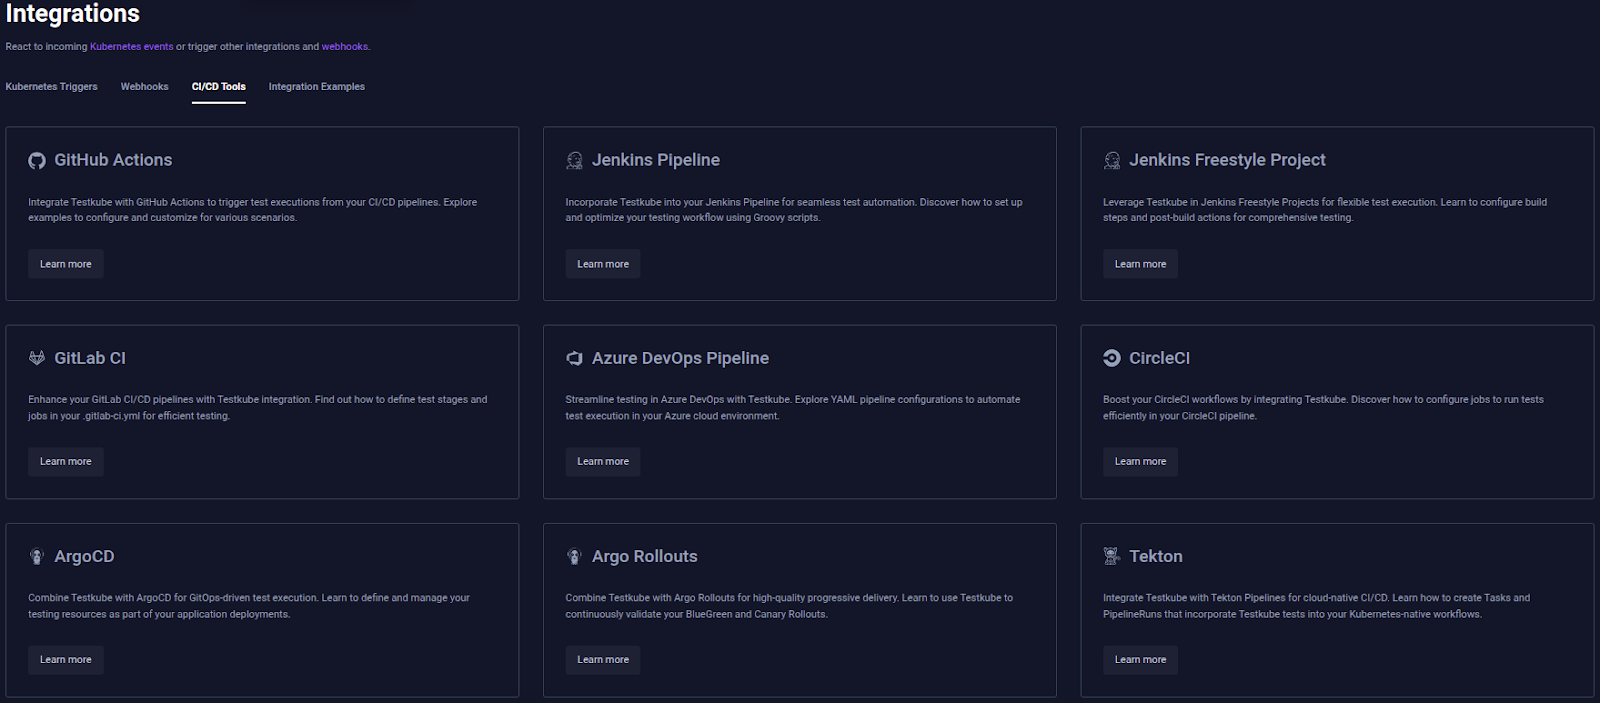The image size is (1600, 703).
Task: Click the Jenkins Pipeline butler icon
Action: click(x=574, y=160)
